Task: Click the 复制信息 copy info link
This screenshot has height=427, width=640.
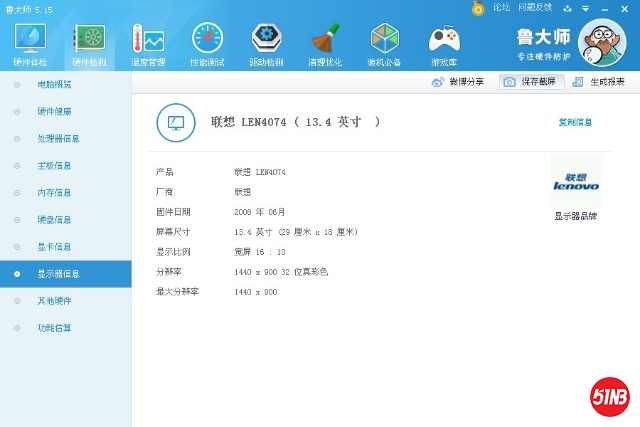Action: click(x=575, y=122)
